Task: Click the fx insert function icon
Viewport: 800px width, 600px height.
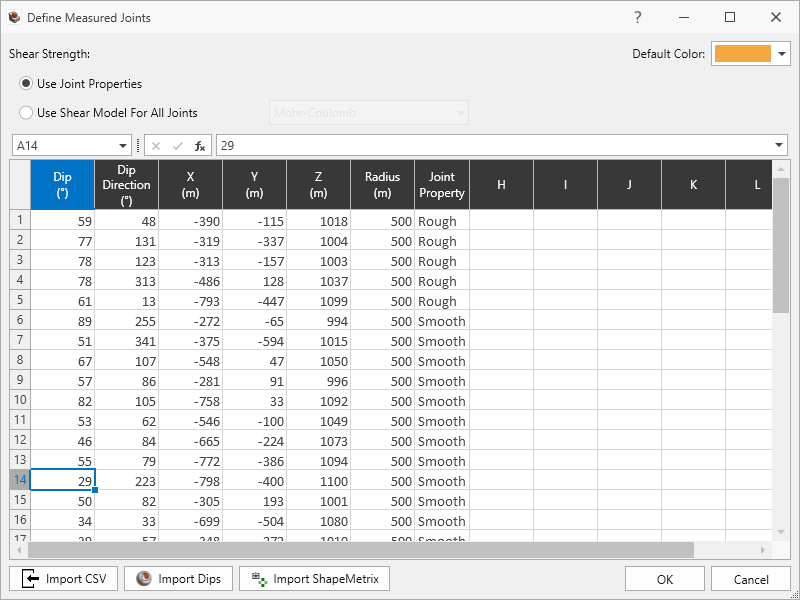Action: click(x=199, y=146)
